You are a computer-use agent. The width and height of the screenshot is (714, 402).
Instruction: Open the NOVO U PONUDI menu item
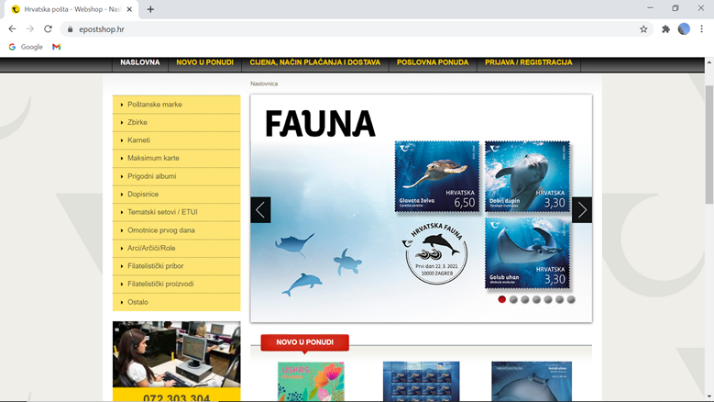[x=205, y=62]
